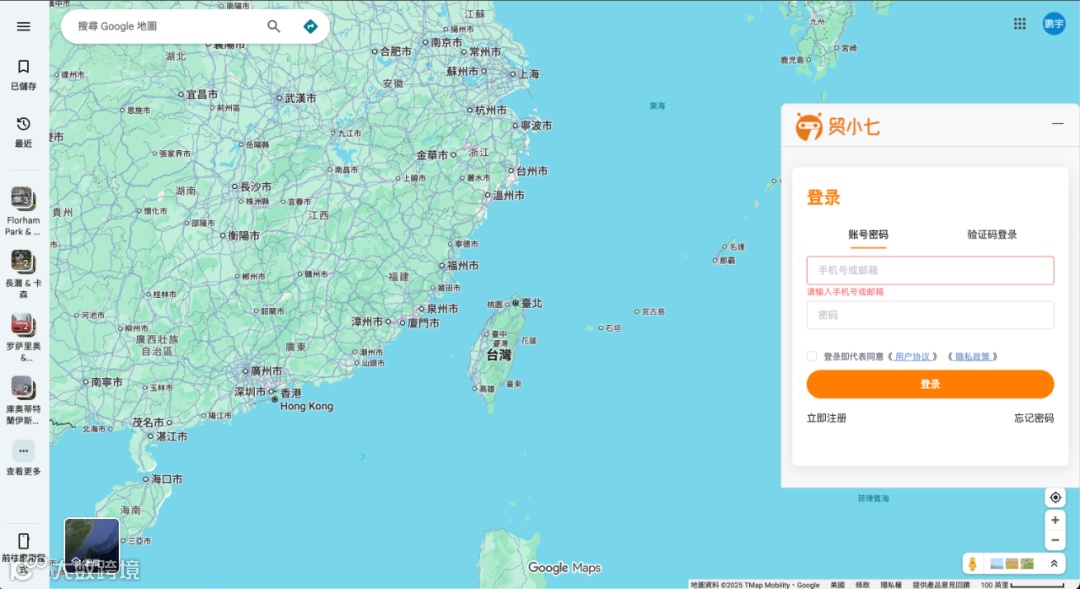The image size is (1080, 589).
Task: Click the 台灣 map label
Action: 499,355
